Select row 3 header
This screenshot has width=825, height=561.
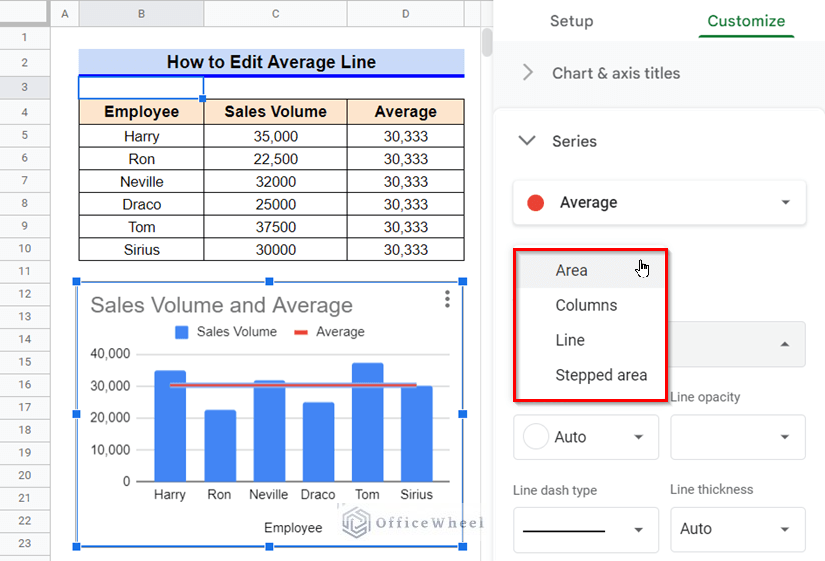click(x=25, y=87)
